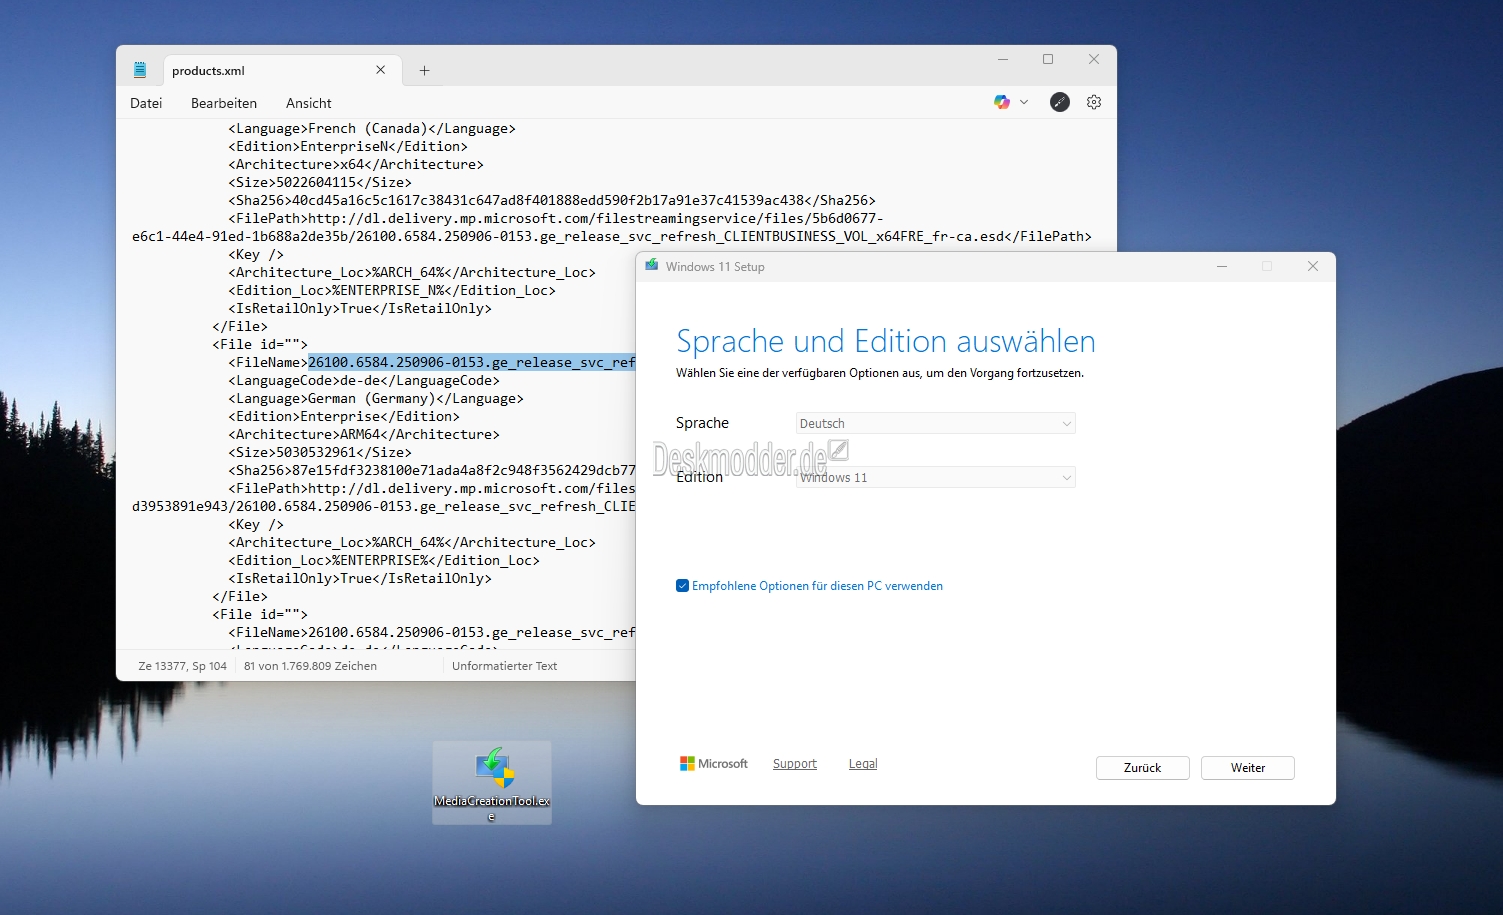Click the line <Architecture>x64</Architecture>
This screenshot has height=915, width=1503.
pyautogui.click(x=356, y=164)
